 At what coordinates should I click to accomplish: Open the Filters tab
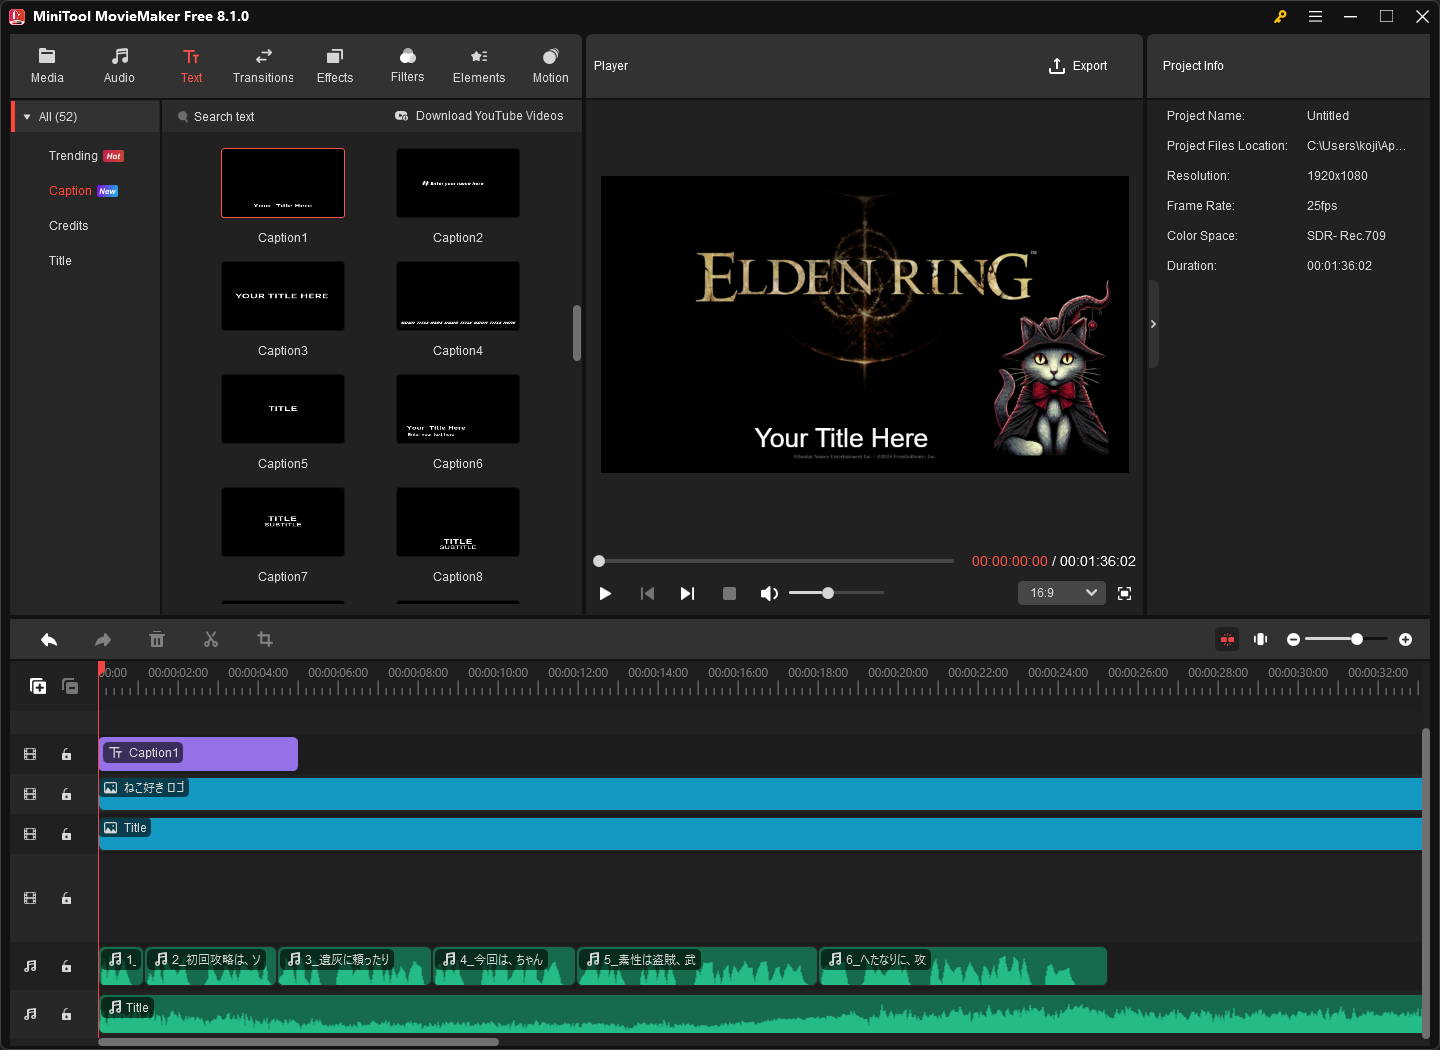coord(407,66)
